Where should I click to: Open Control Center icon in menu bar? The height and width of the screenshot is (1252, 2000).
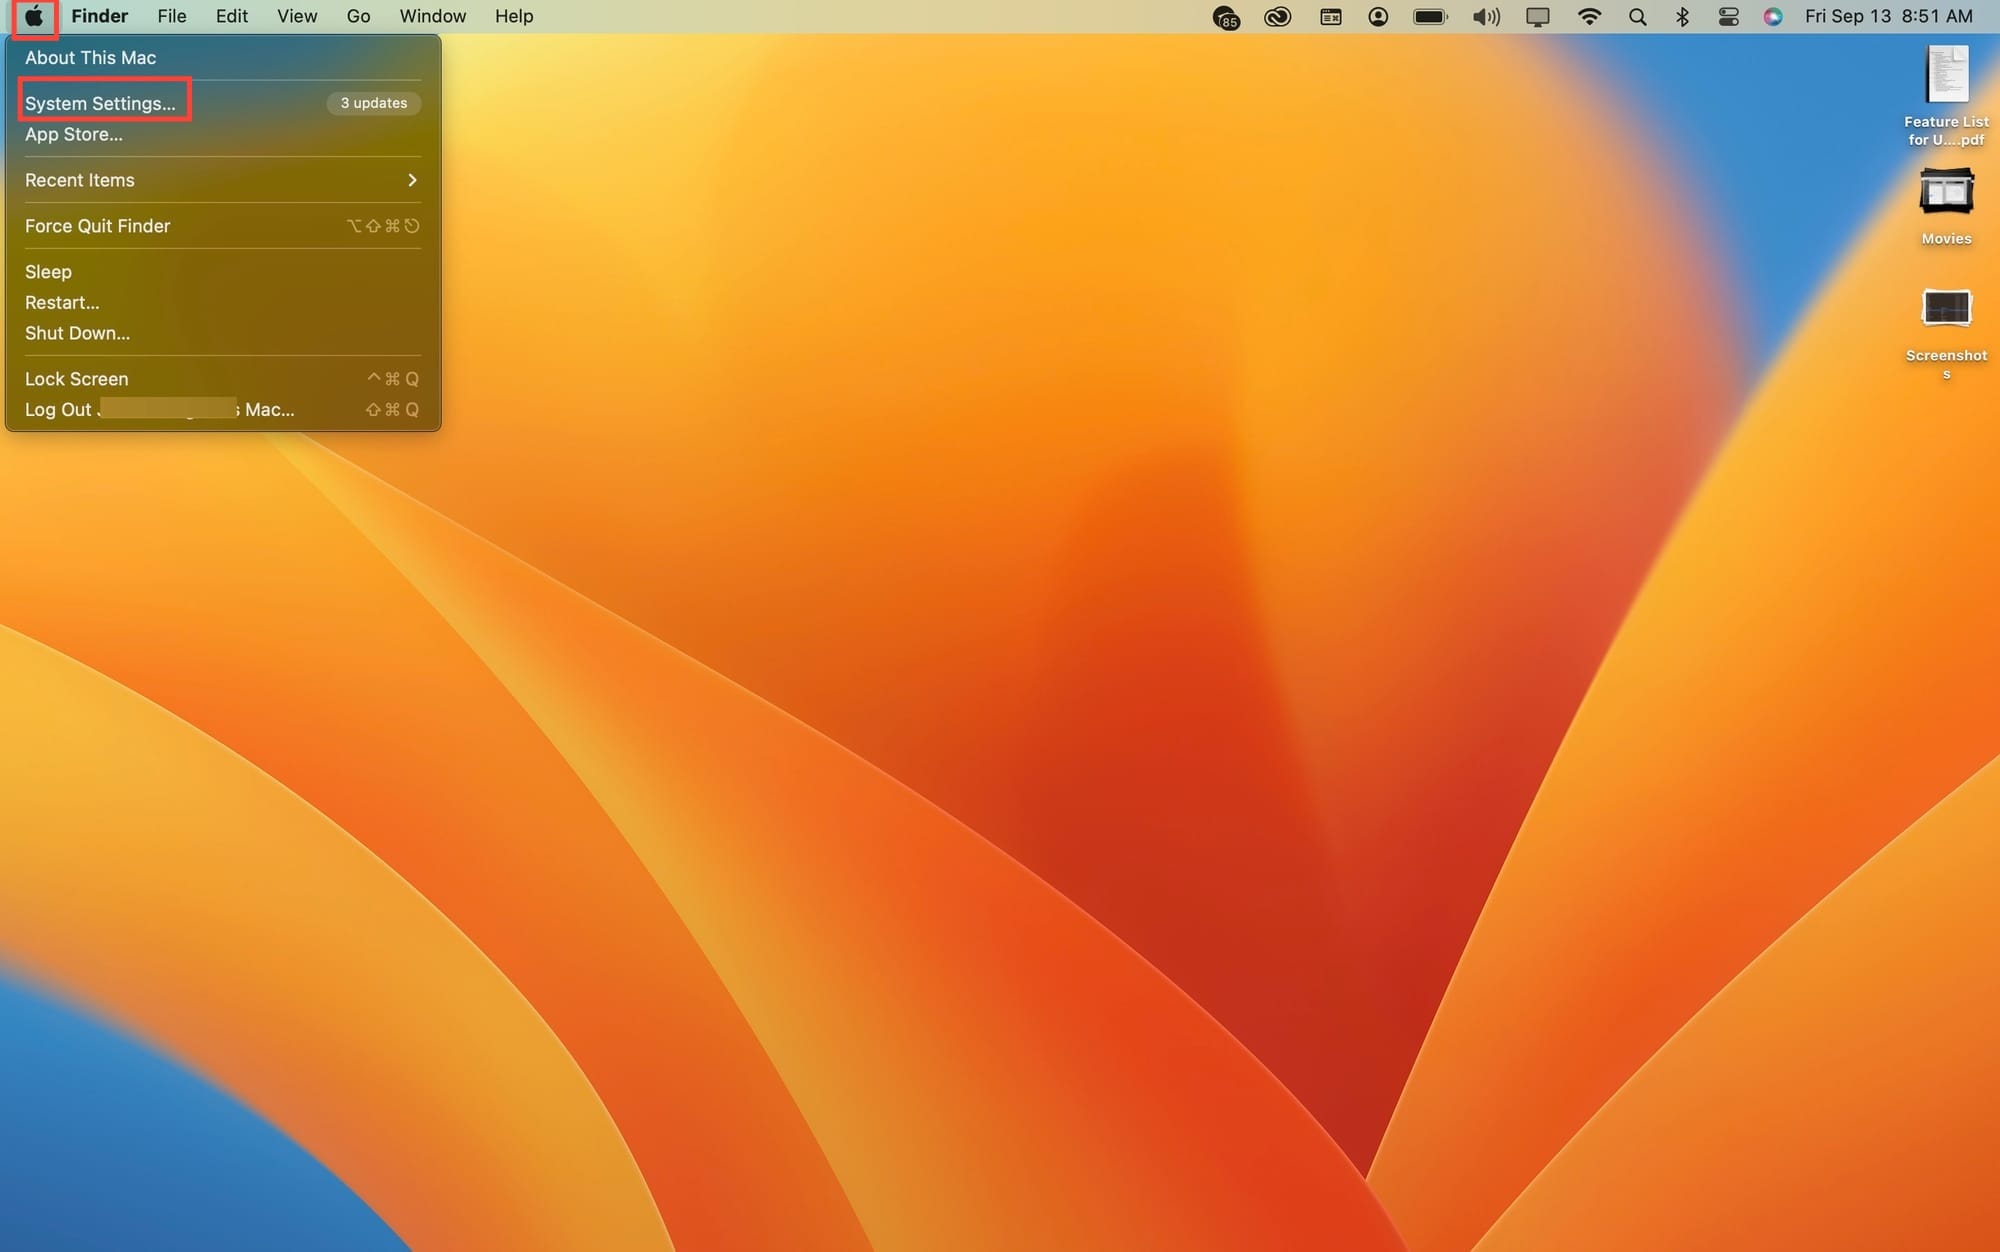point(1728,17)
